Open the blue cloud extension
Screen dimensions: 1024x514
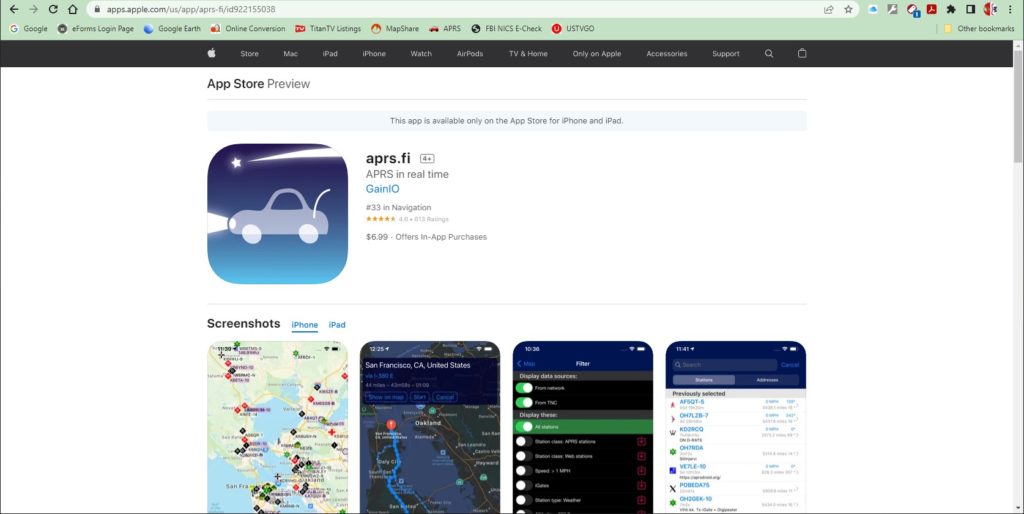click(x=873, y=9)
